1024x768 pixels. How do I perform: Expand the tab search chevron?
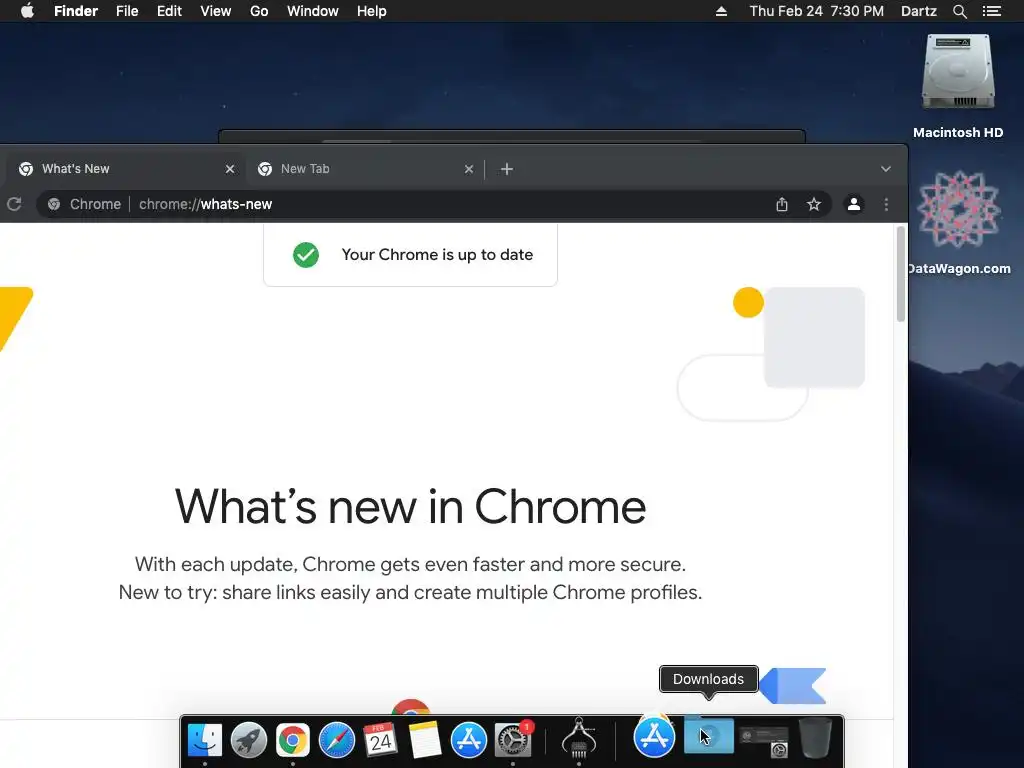click(886, 169)
